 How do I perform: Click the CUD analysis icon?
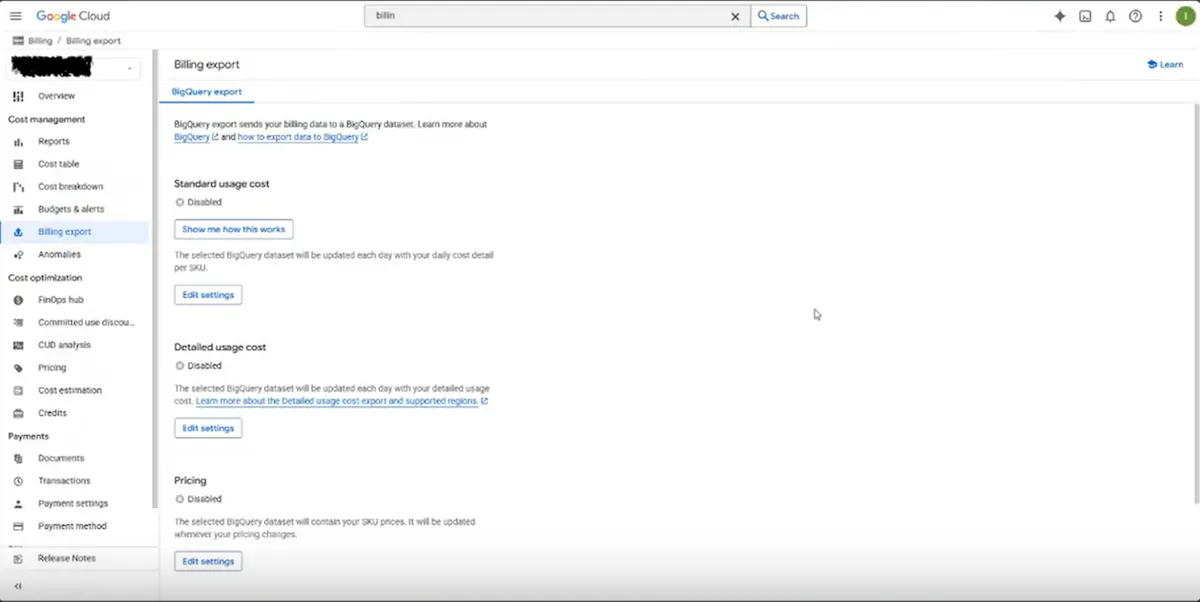point(18,345)
